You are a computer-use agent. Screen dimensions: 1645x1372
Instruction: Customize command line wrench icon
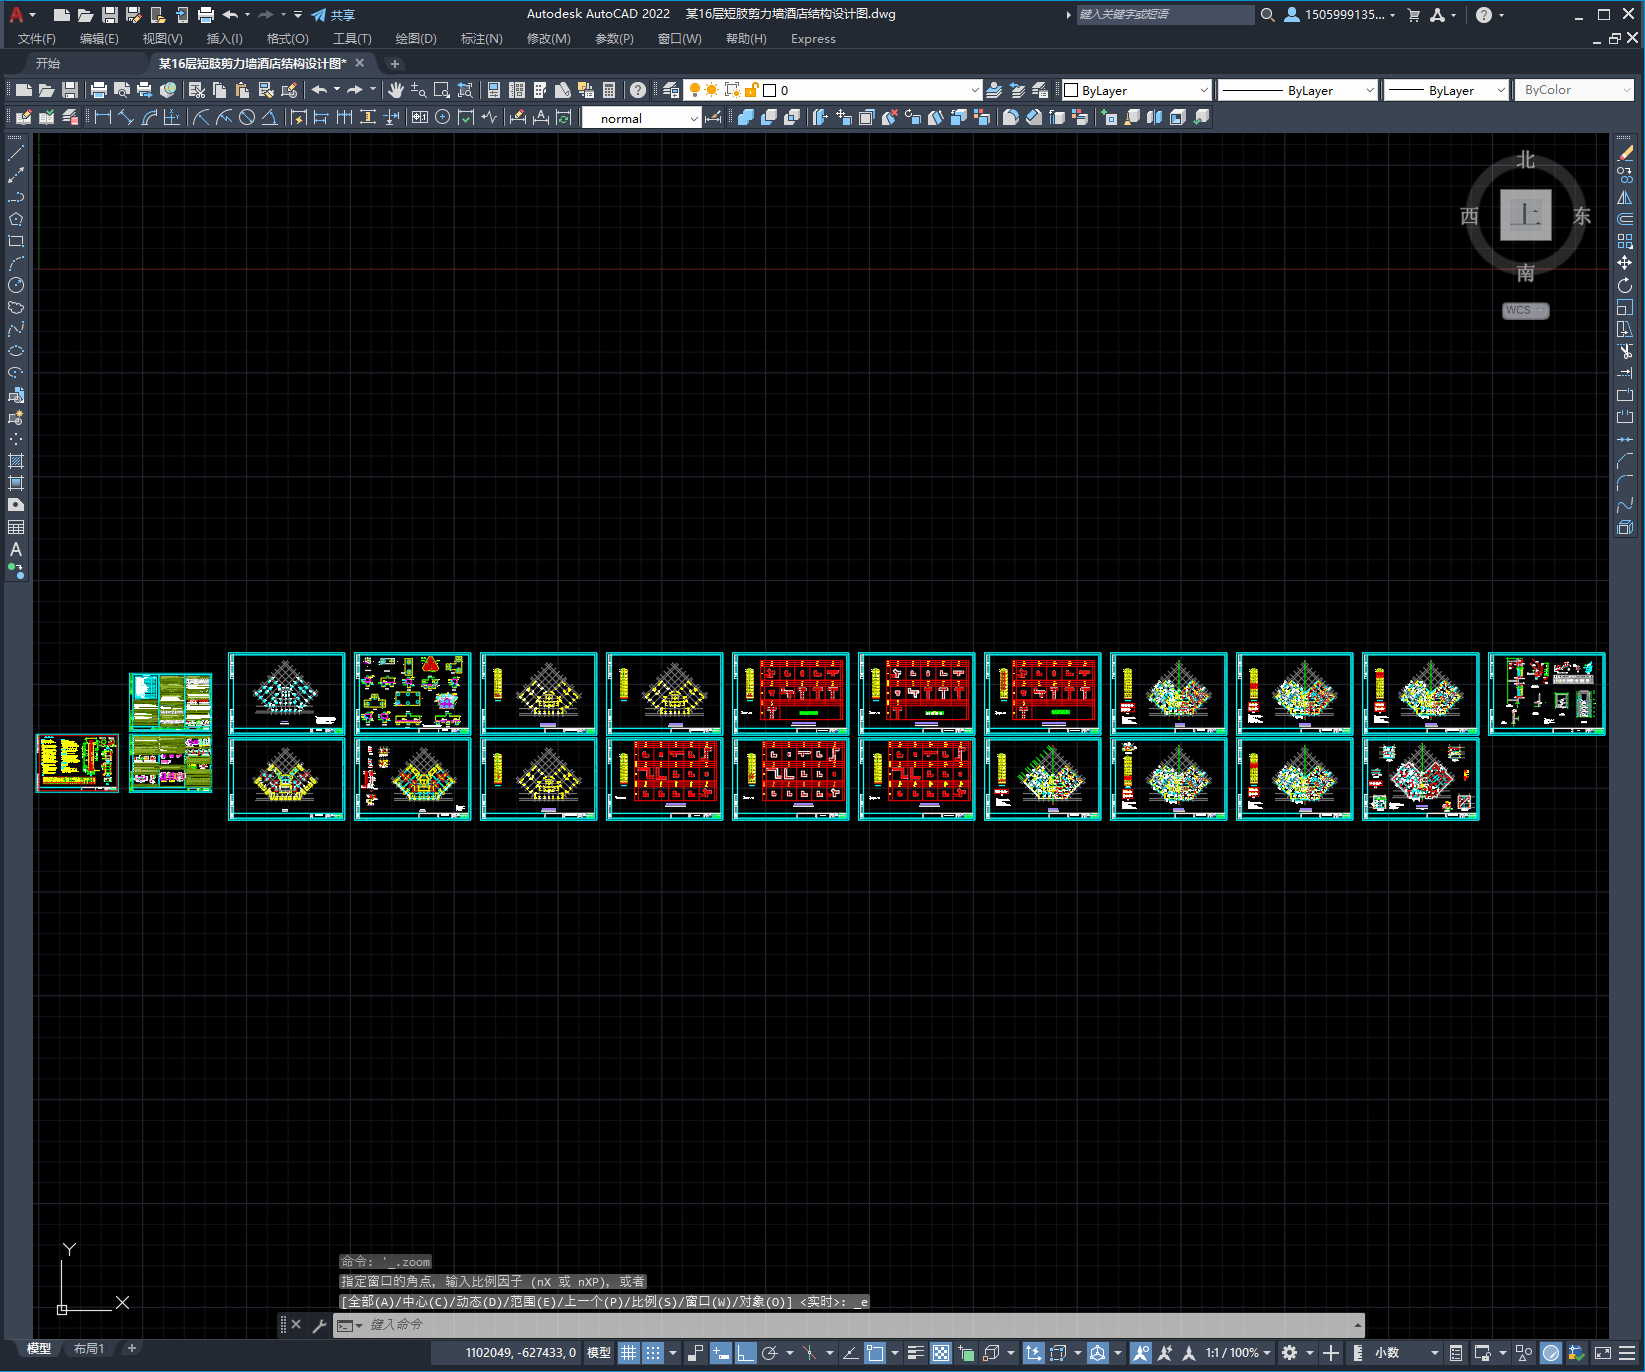point(320,1325)
